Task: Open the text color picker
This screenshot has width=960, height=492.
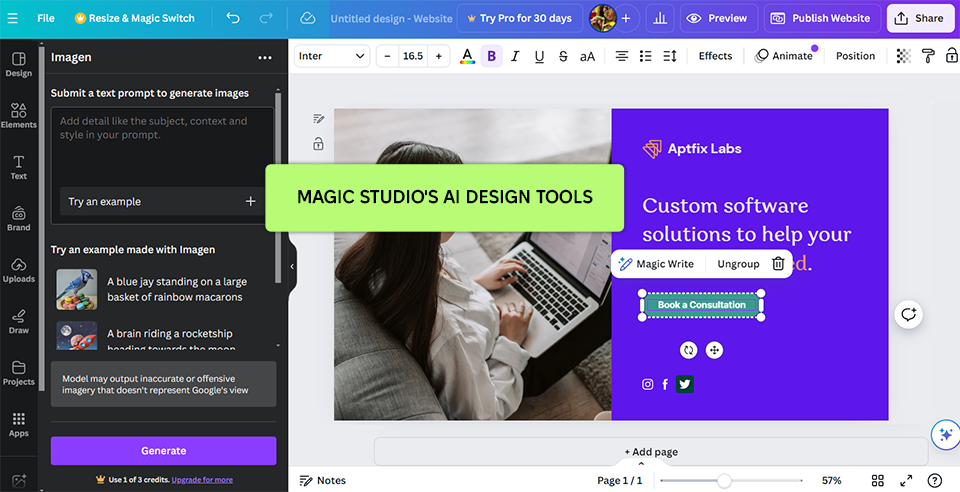Action: click(467, 56)
